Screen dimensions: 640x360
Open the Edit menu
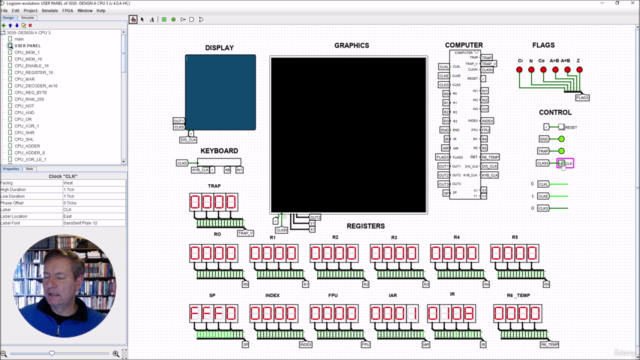click(16, 11)
